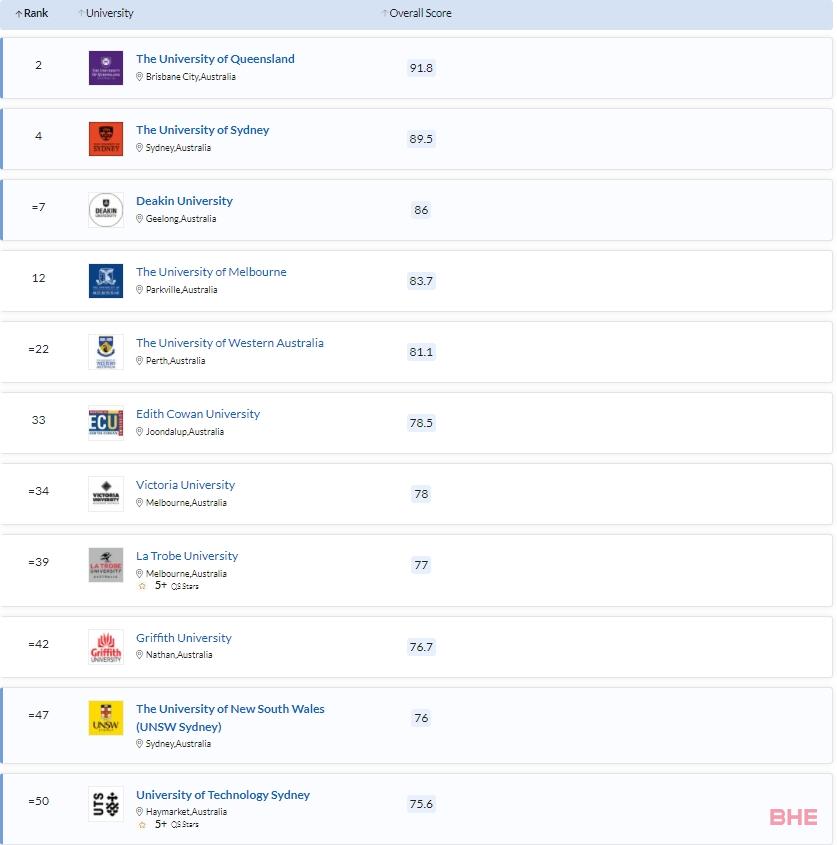Click the UNSW logo
The image size is (837, 845).
click(x=106, y=718)
